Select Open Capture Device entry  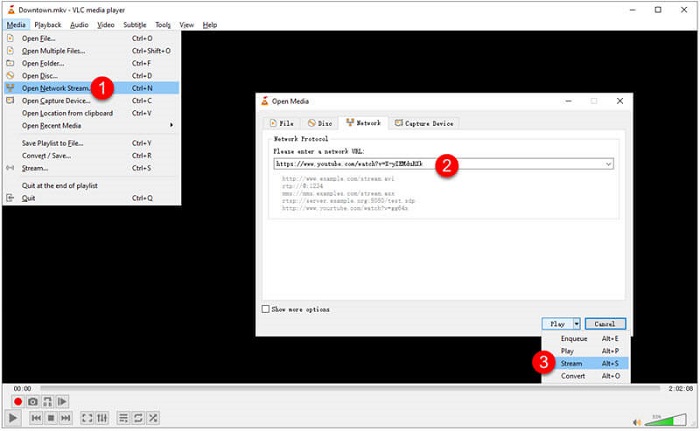[92, 101]
